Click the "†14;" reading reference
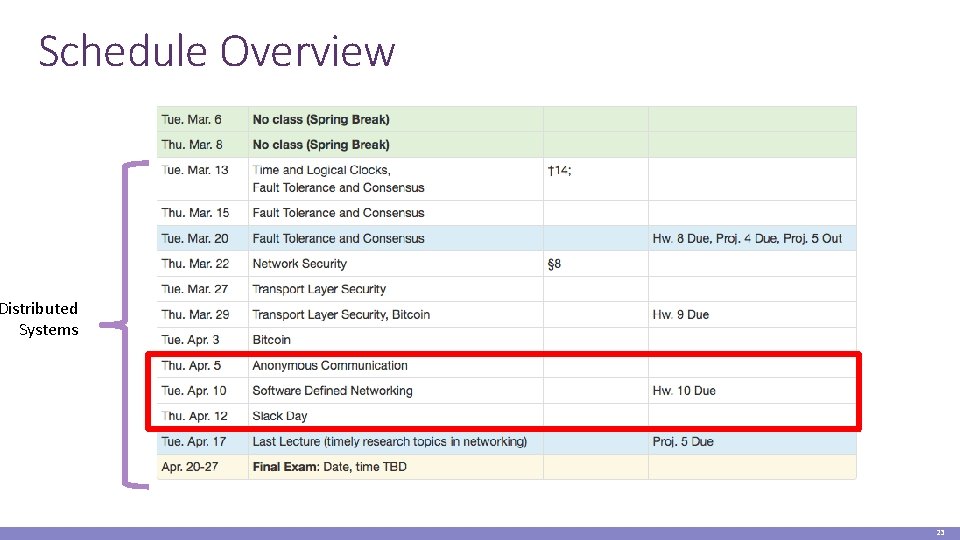Viewport: 960px width, 540px height. [560, 170]
